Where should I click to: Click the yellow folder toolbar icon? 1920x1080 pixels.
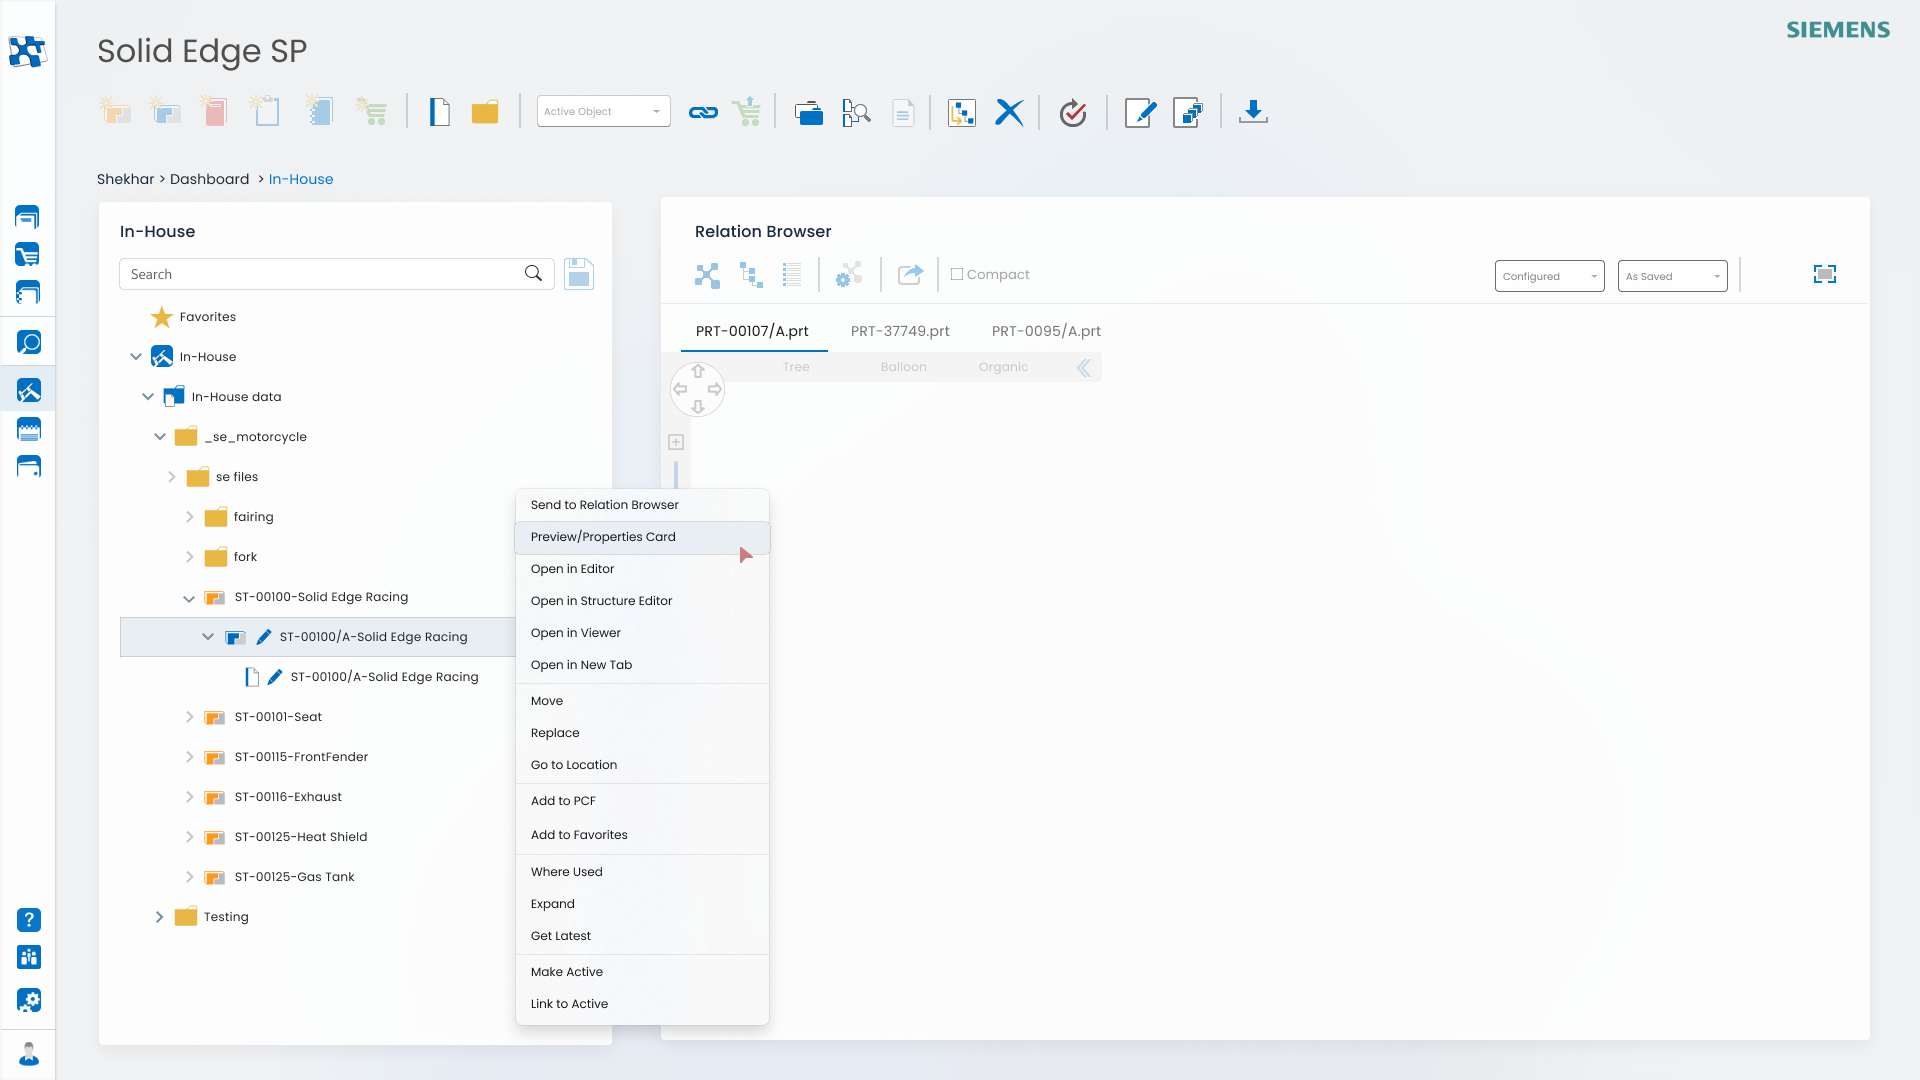coord(485,113)
